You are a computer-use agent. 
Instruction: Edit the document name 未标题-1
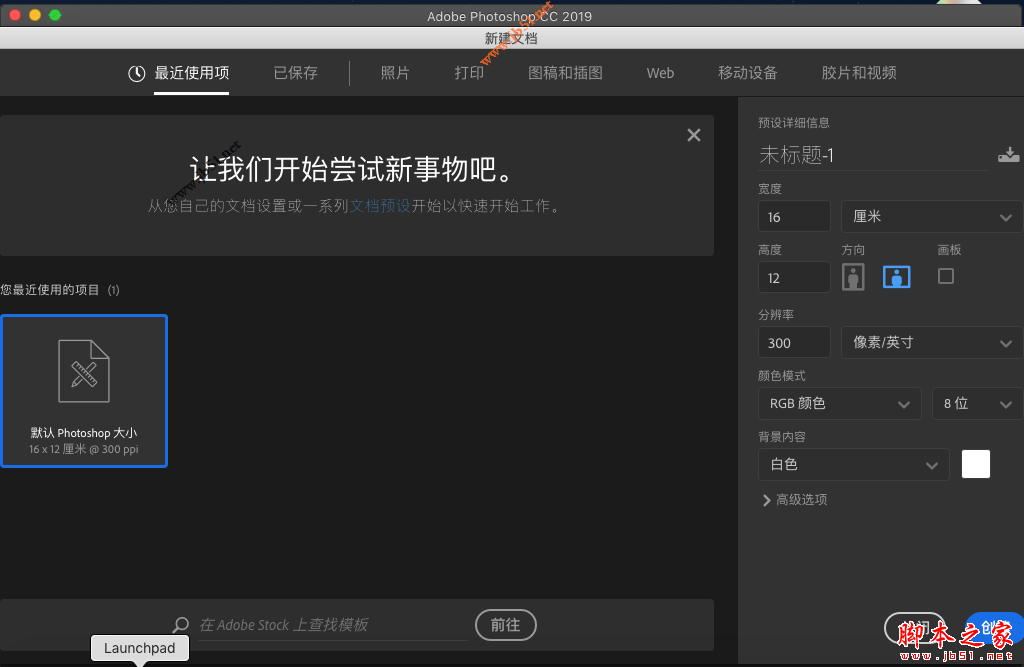click(873, 155)
